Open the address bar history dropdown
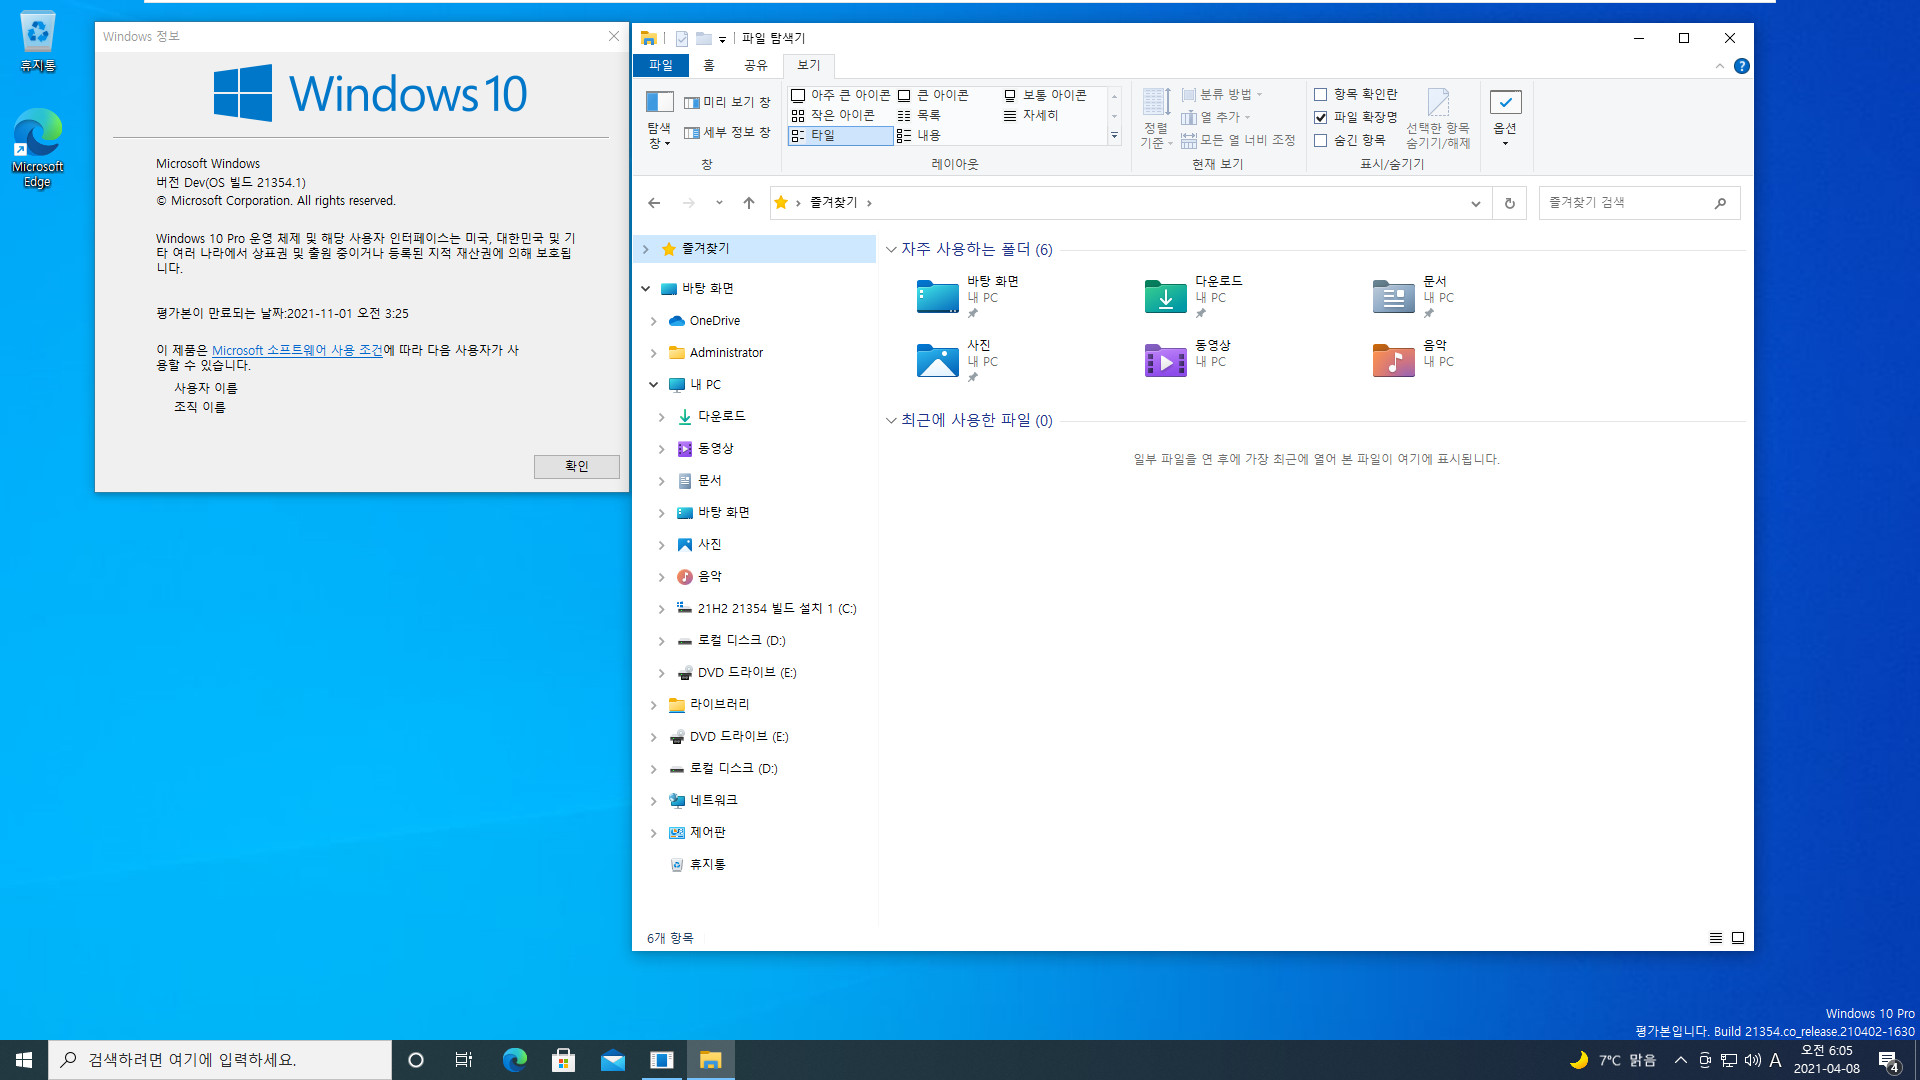This screenshot has width=1920, height=1080. point(1475,203)
